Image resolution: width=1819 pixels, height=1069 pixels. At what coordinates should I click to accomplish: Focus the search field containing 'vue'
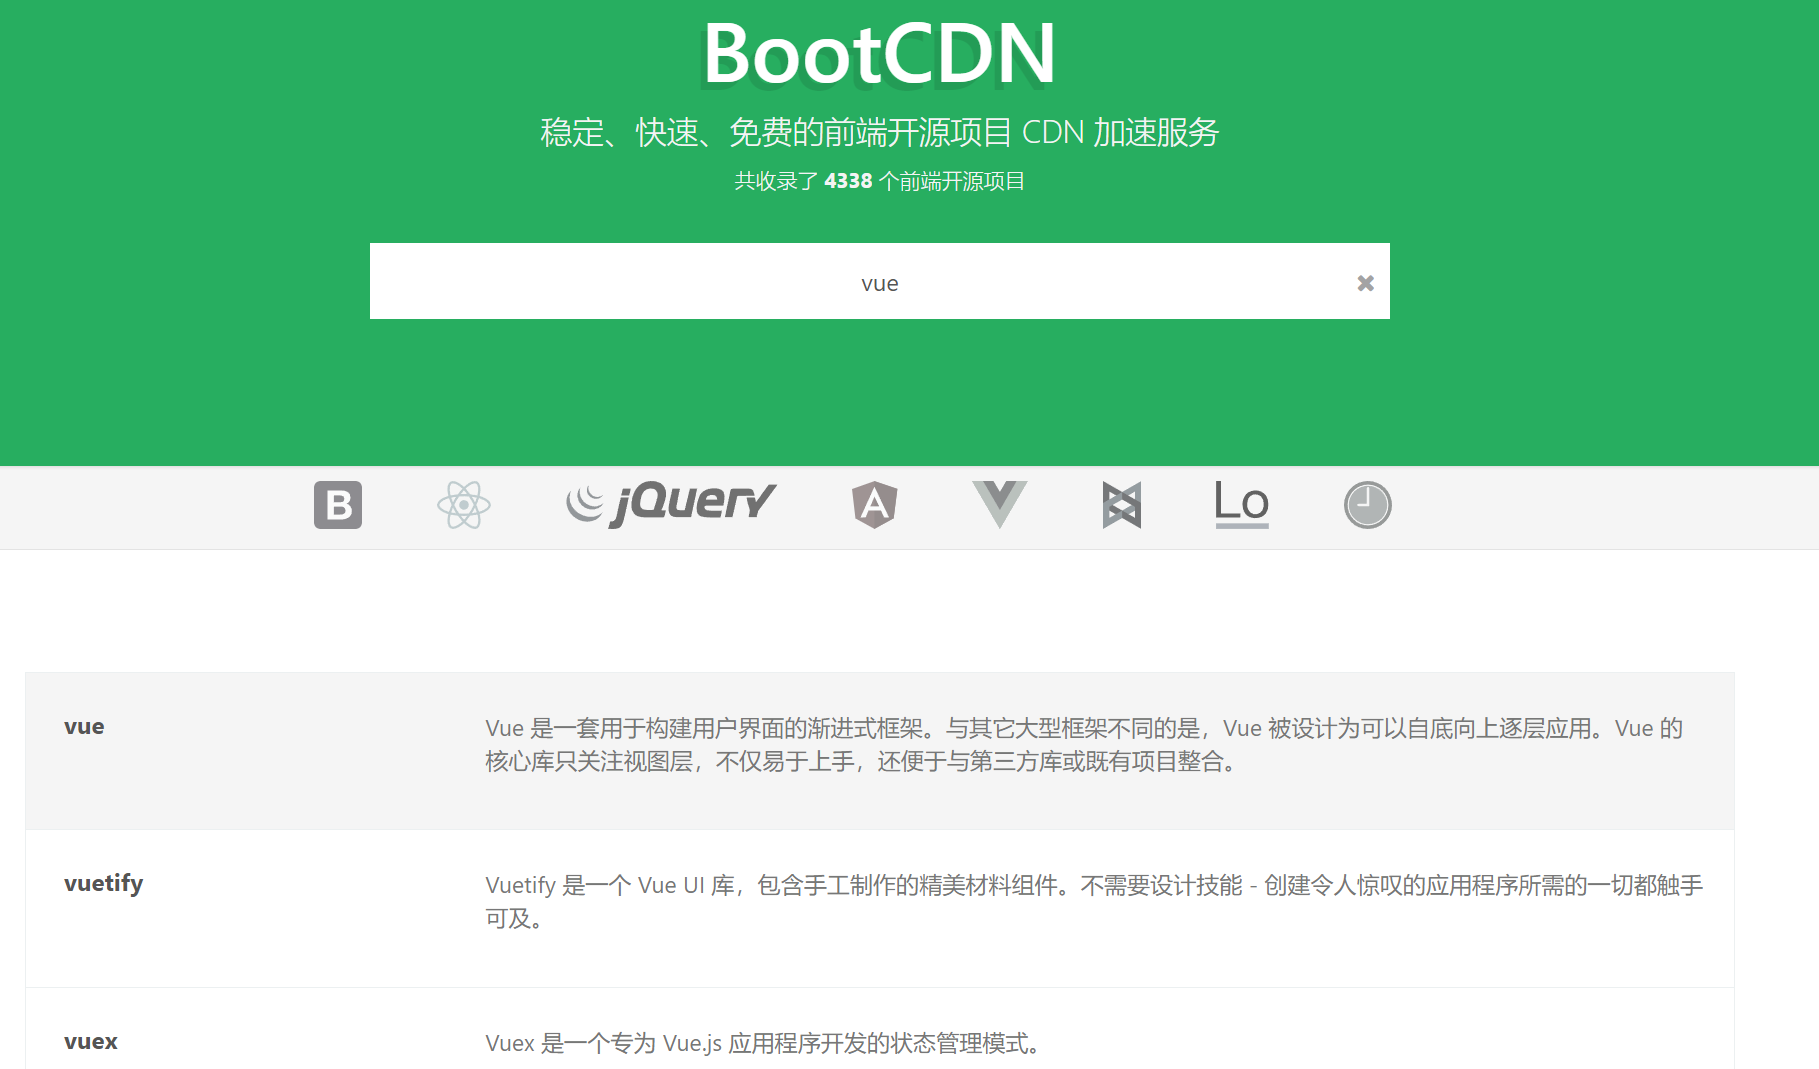coord(880,281)
